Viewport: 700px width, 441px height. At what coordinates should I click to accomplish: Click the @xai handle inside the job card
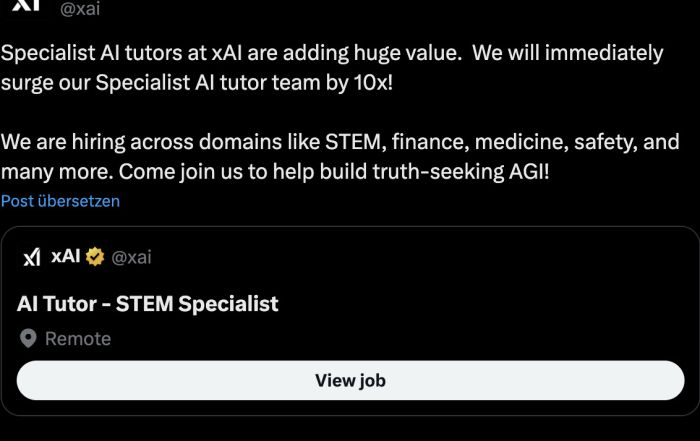(x=130, y=258)
